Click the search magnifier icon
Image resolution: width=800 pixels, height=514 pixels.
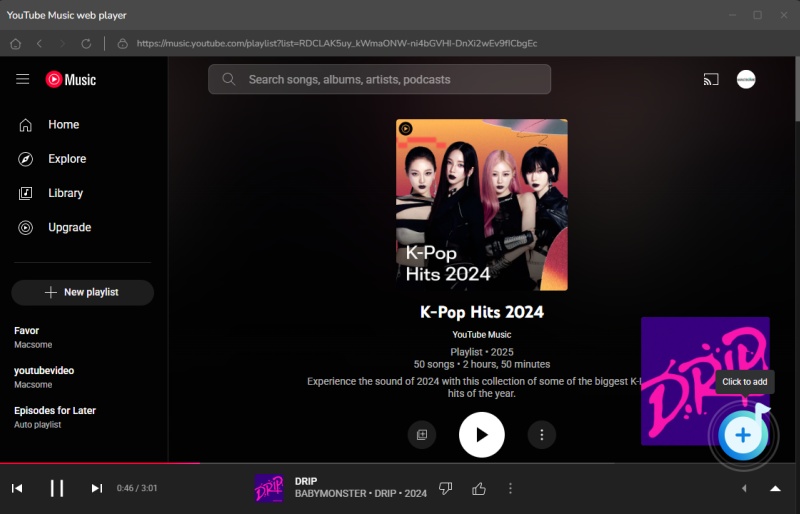[x=229, y=79]
